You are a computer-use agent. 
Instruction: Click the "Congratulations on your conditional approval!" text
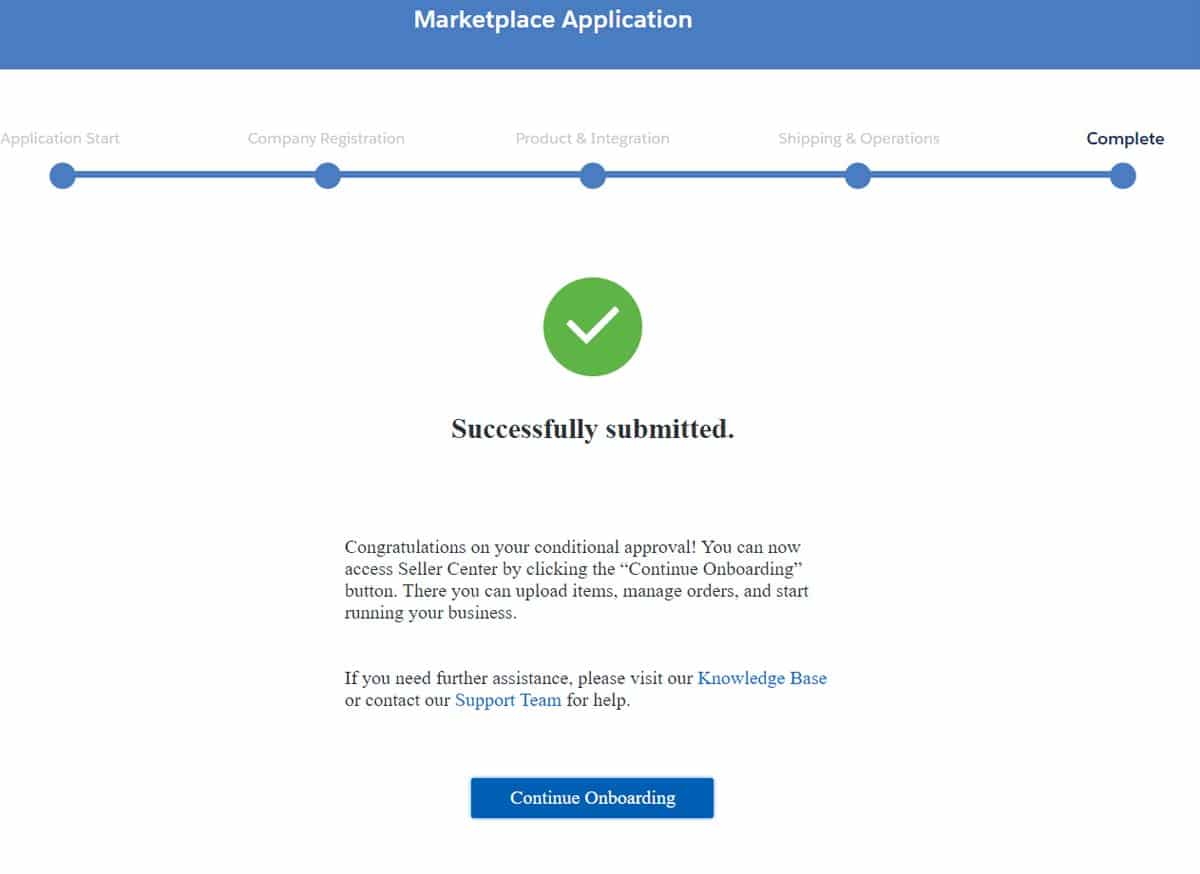(x=521, y=547)
